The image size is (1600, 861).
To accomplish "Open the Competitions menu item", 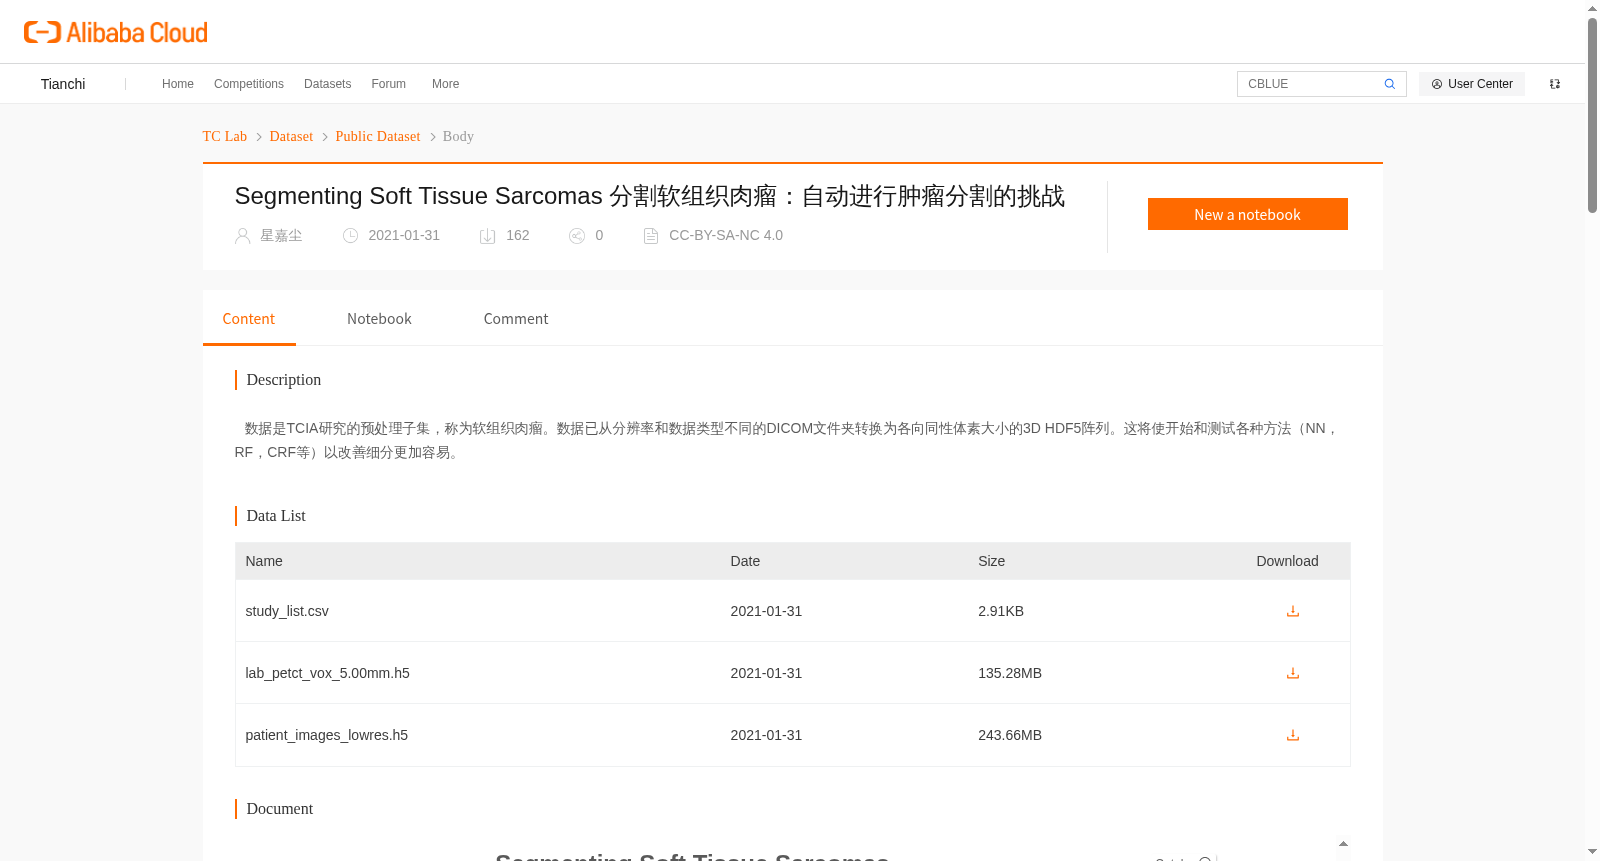I will point(249,84).
